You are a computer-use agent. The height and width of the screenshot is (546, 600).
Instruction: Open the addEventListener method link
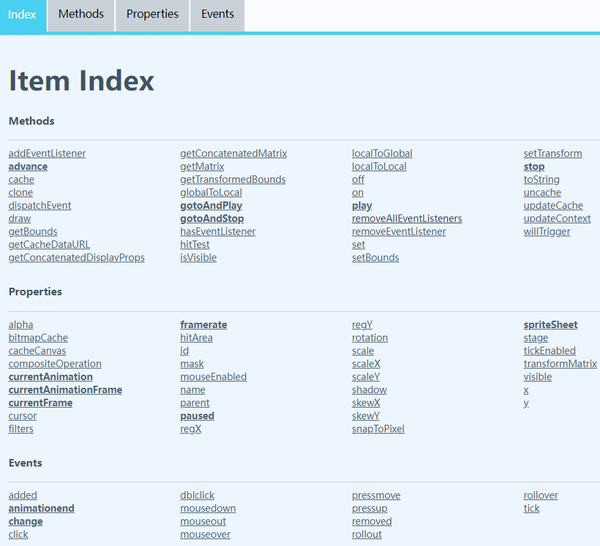pos(47,154)
